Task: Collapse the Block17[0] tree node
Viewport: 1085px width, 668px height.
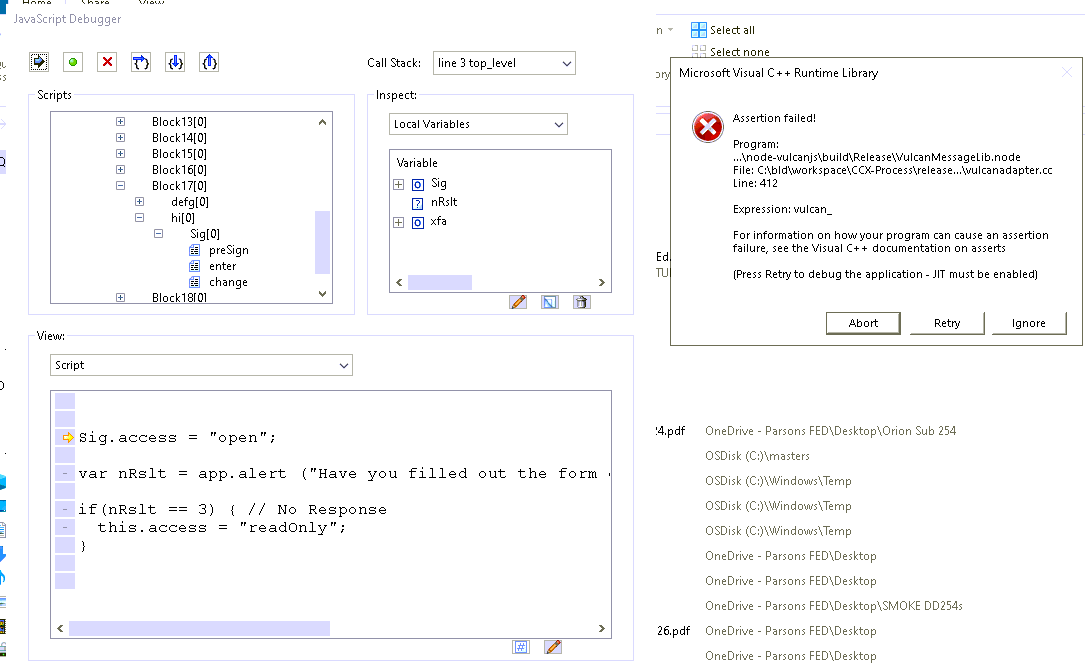Action: point(120,186)
